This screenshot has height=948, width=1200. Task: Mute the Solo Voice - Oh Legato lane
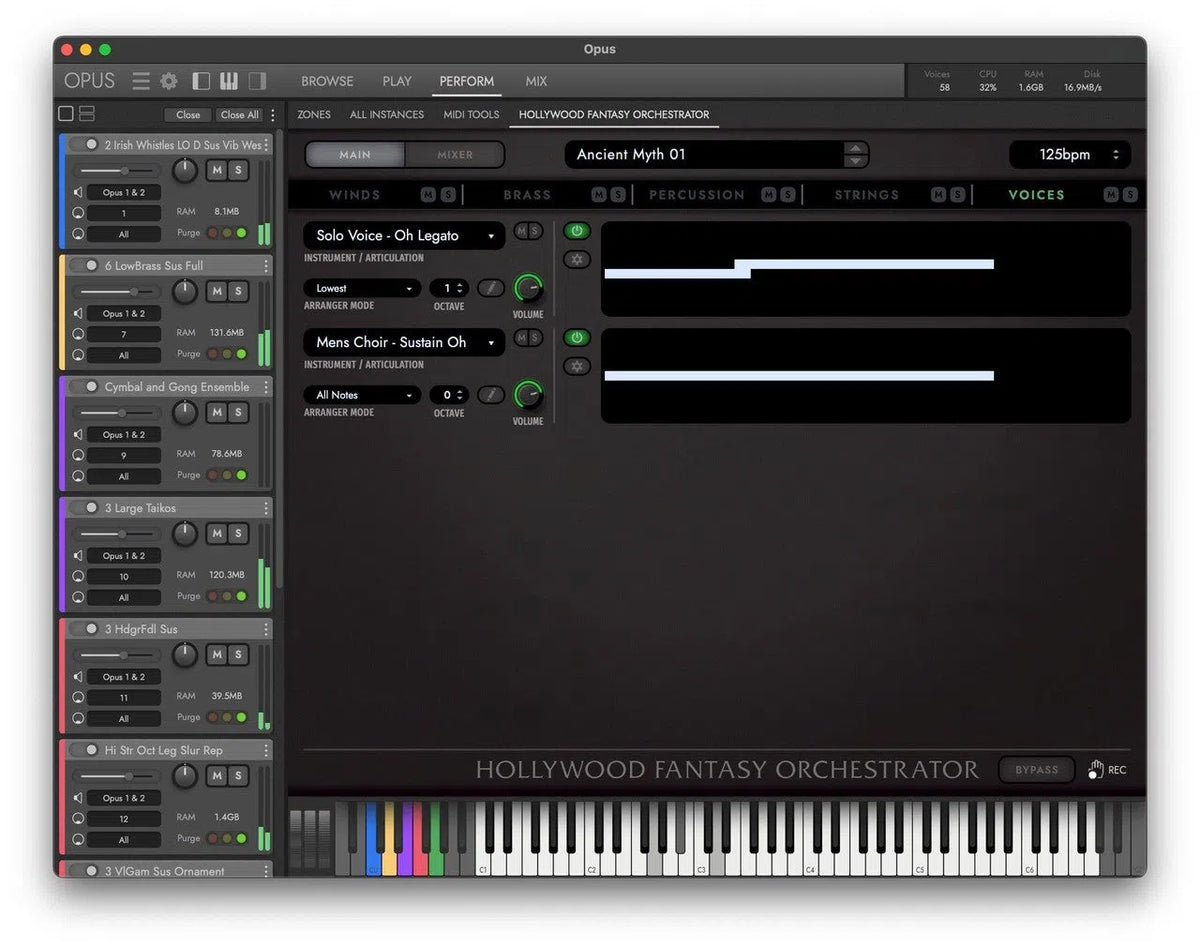point(521,231)
